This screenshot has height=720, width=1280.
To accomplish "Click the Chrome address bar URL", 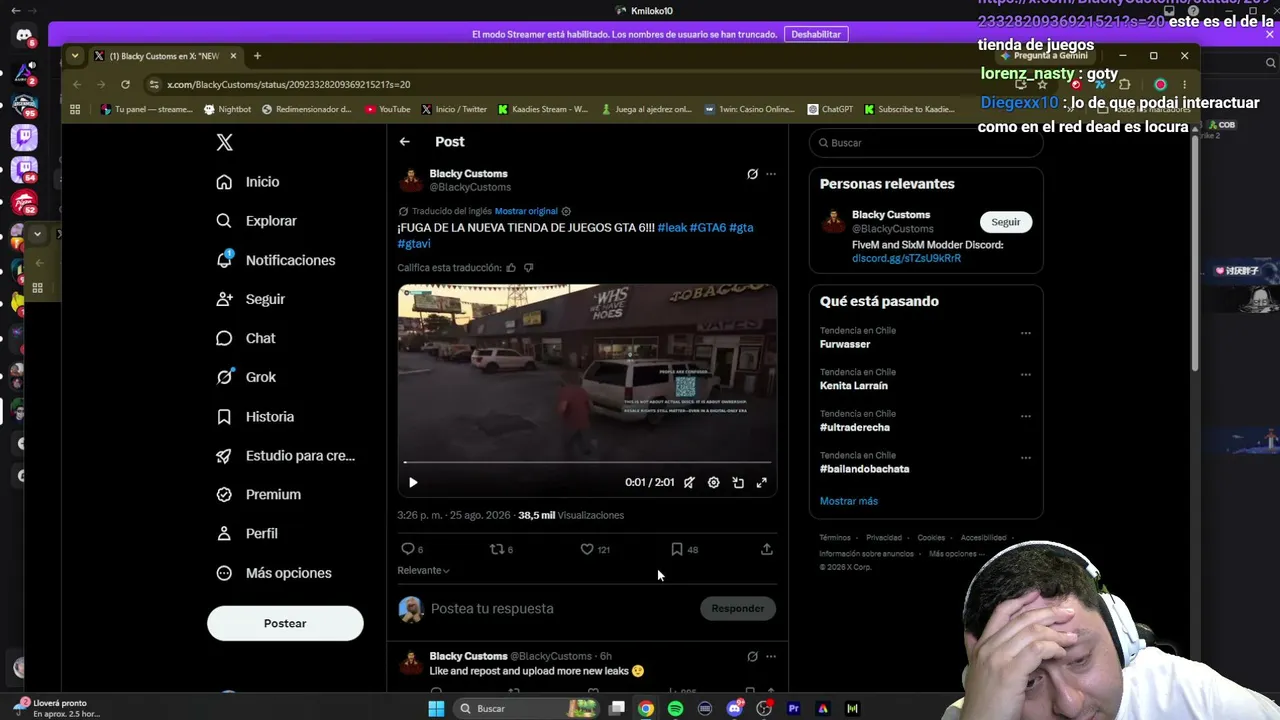I will pos(289,85).
